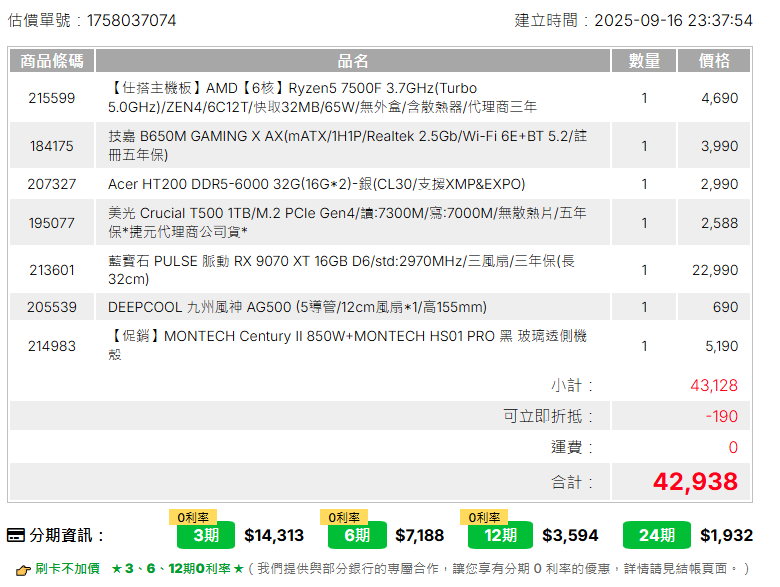Select product barcode 214983

tap(52, 346)
